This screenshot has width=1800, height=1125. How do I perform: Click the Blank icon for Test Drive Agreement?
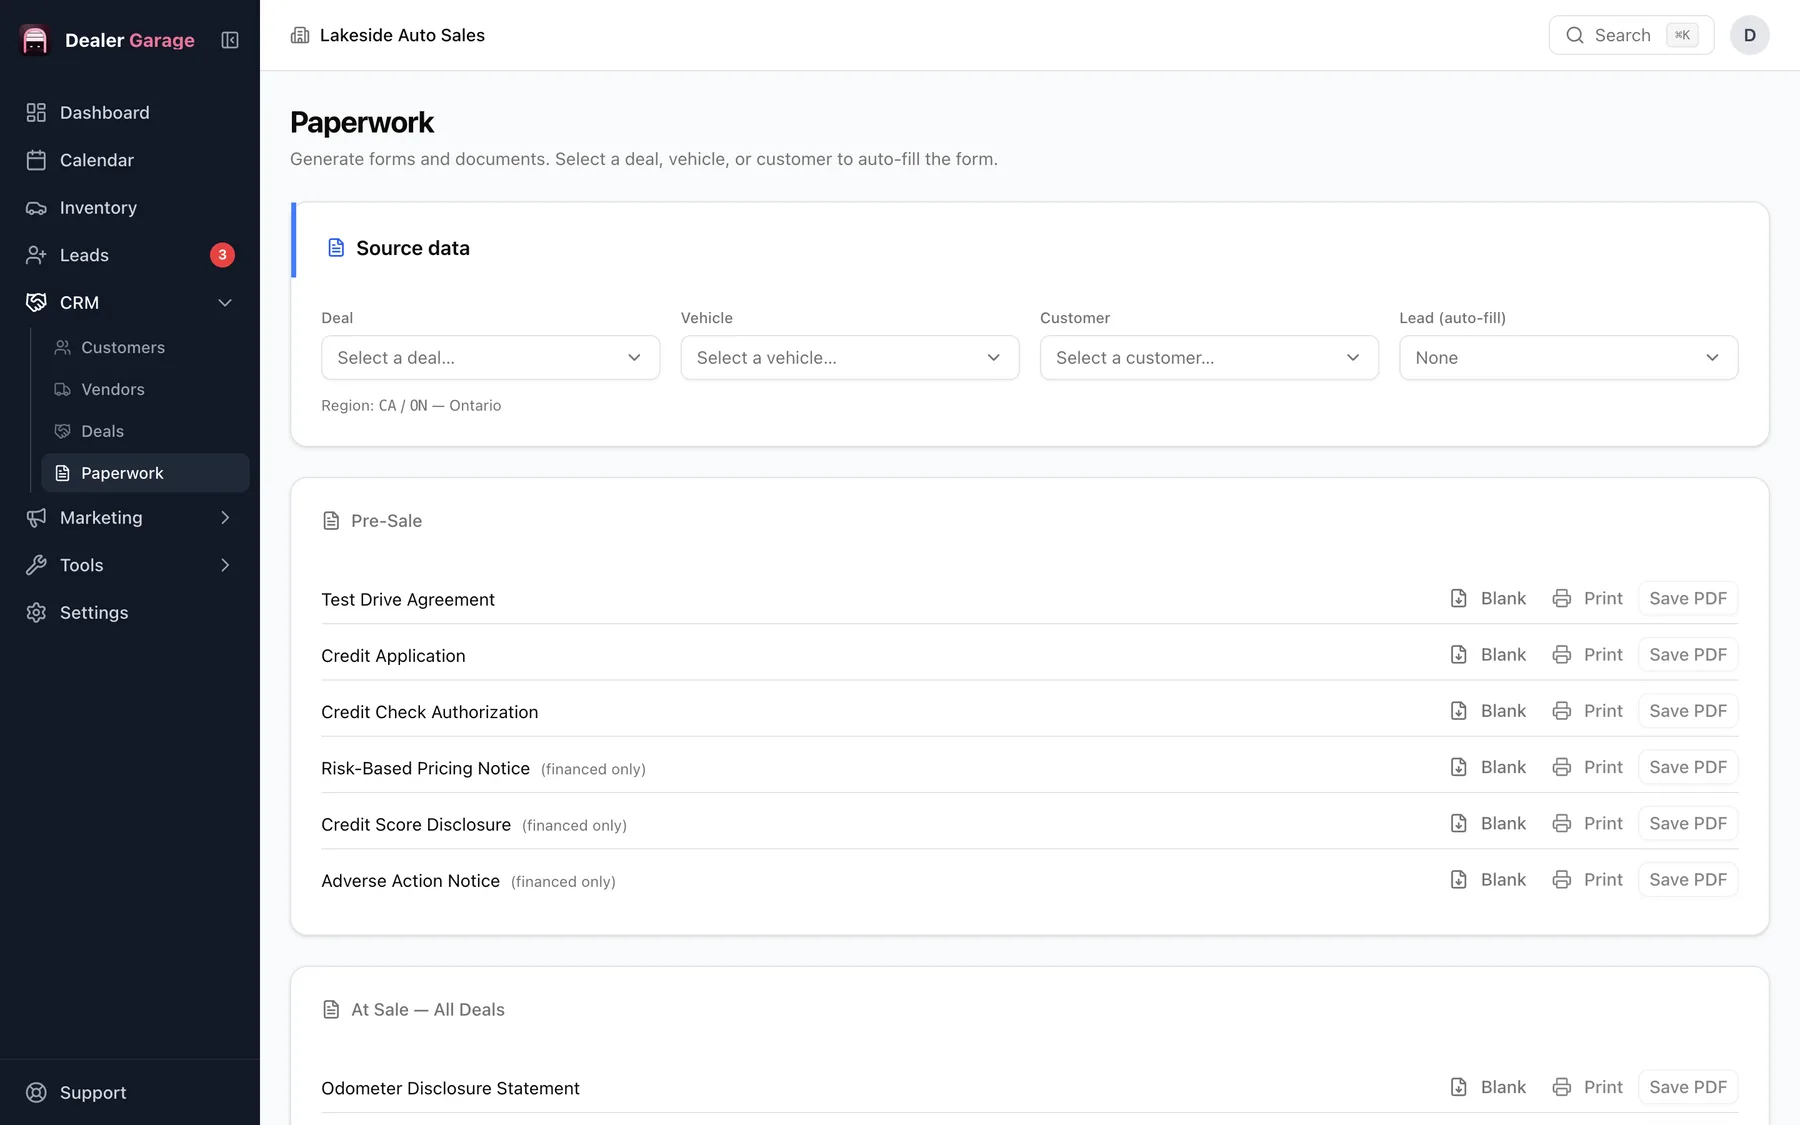click(1459, 598)
